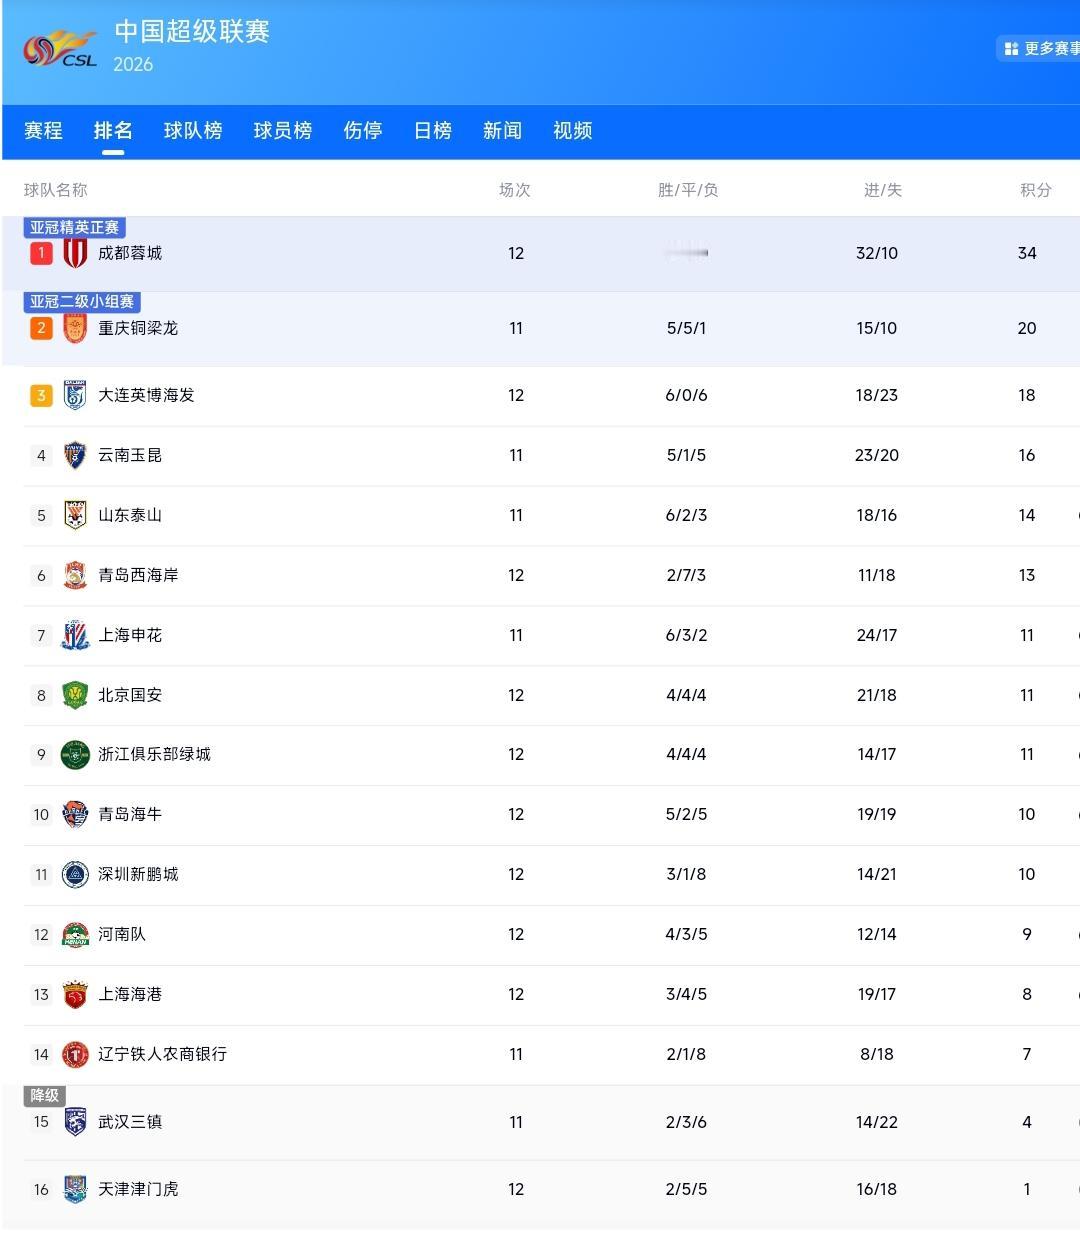The image size is (1080, 1246).
Task: Open the 球队榜 tab
Action: [x=193, y=130]
